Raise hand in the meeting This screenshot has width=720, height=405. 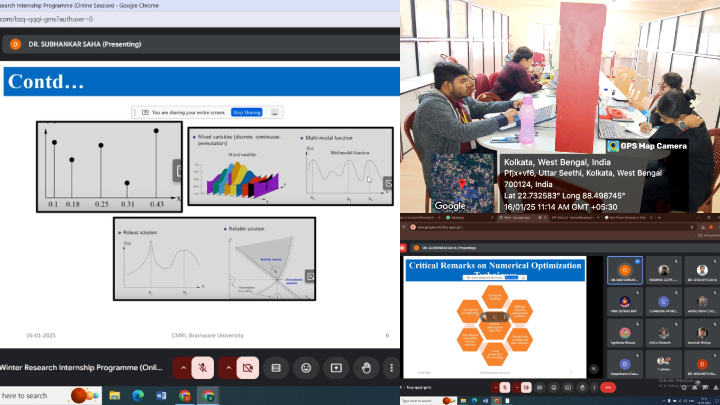366,367
